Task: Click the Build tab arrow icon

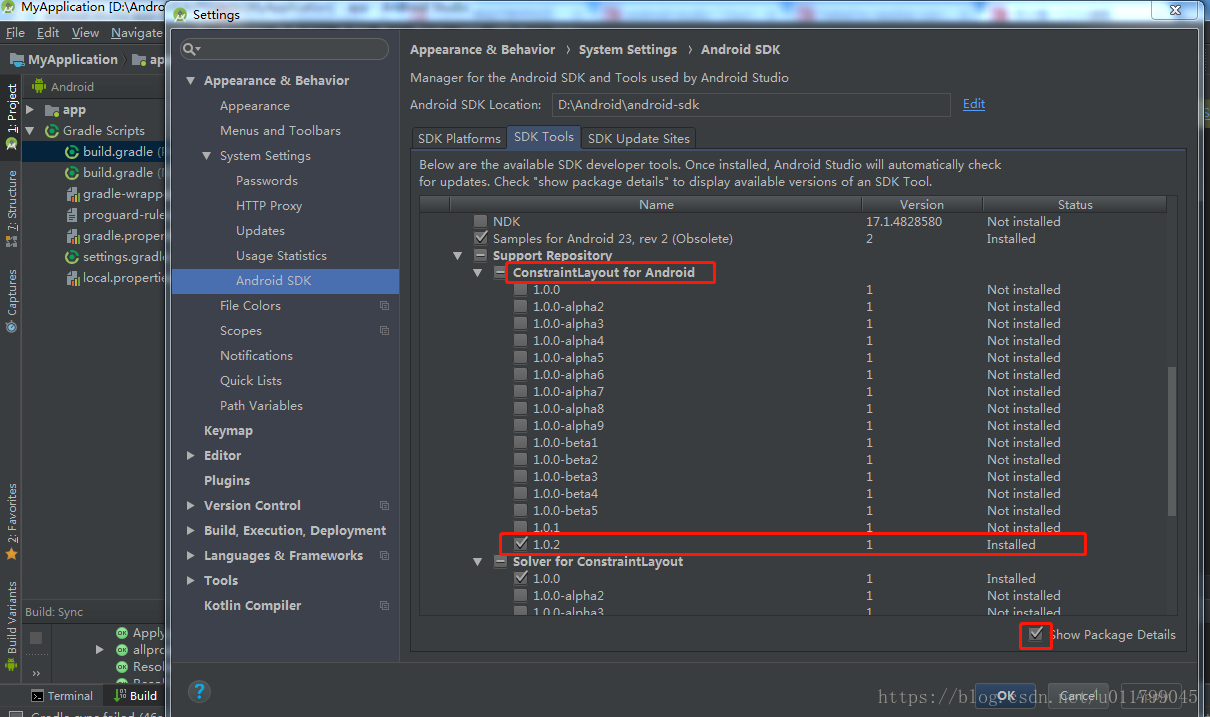Action: [x=120, y=696]
